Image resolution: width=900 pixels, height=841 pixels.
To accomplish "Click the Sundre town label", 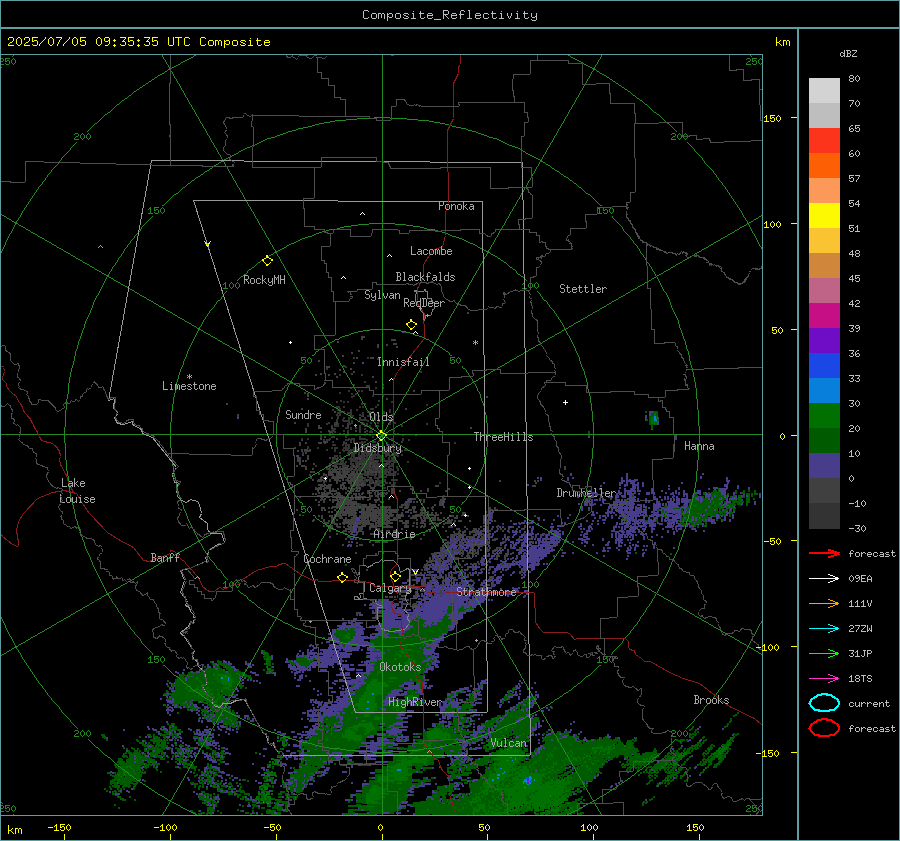I will (x=303, y=414).
